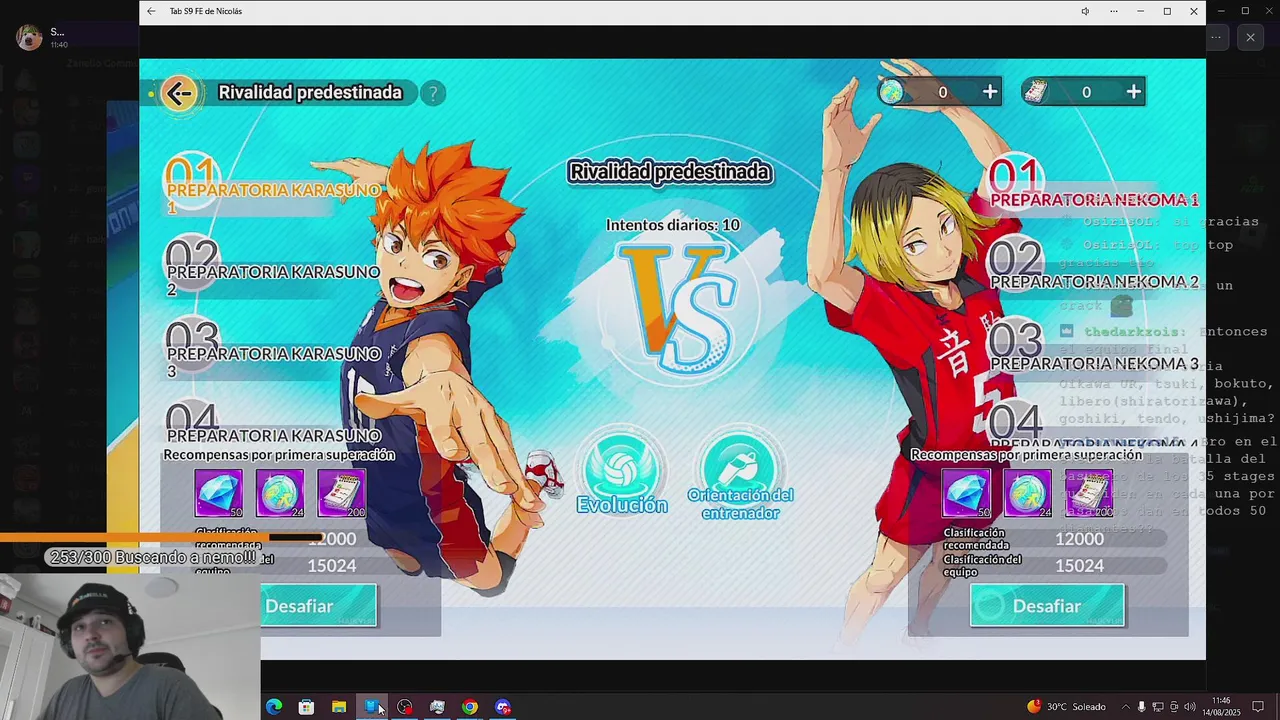The image size is (1280, 720).
Task: Tap the green volleyball coin currency icon
Action: (891, 92)
